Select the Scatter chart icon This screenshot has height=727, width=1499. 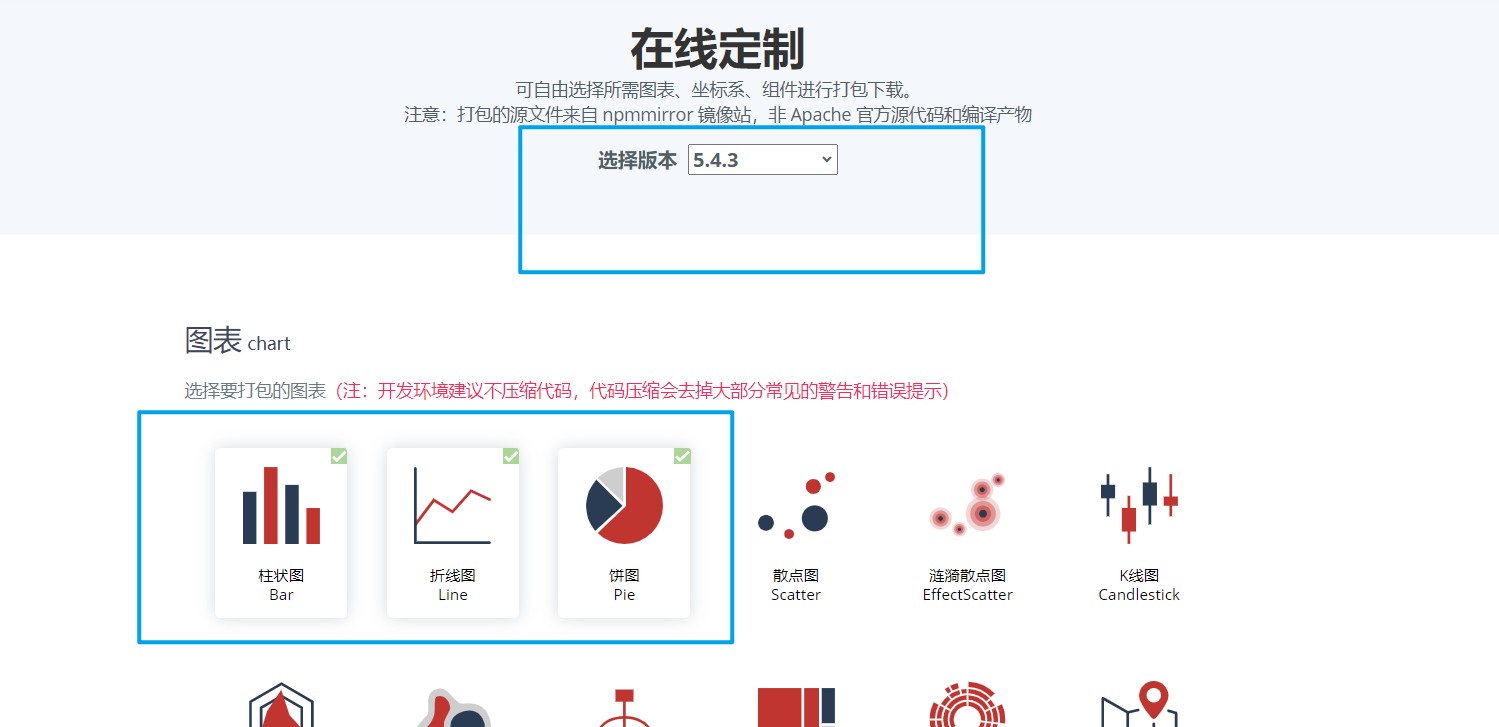(x=796, y=505)
